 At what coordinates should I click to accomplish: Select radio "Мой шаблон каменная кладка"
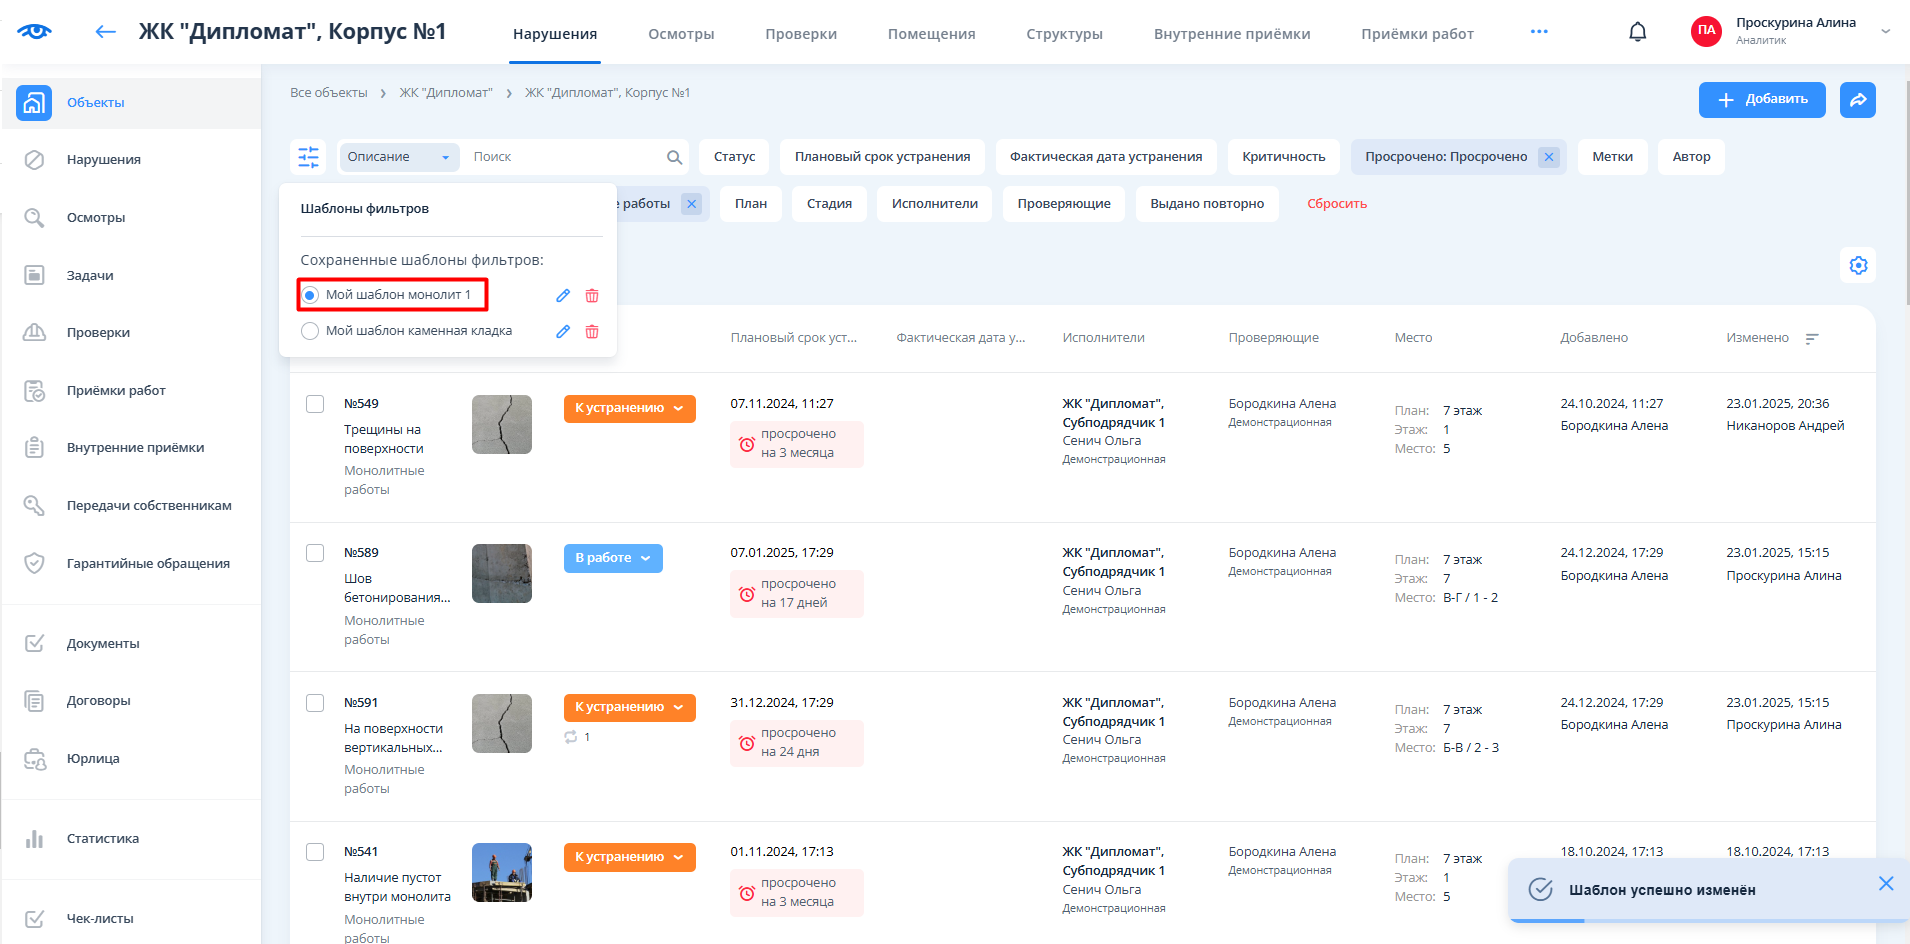[x=310, y=331]
